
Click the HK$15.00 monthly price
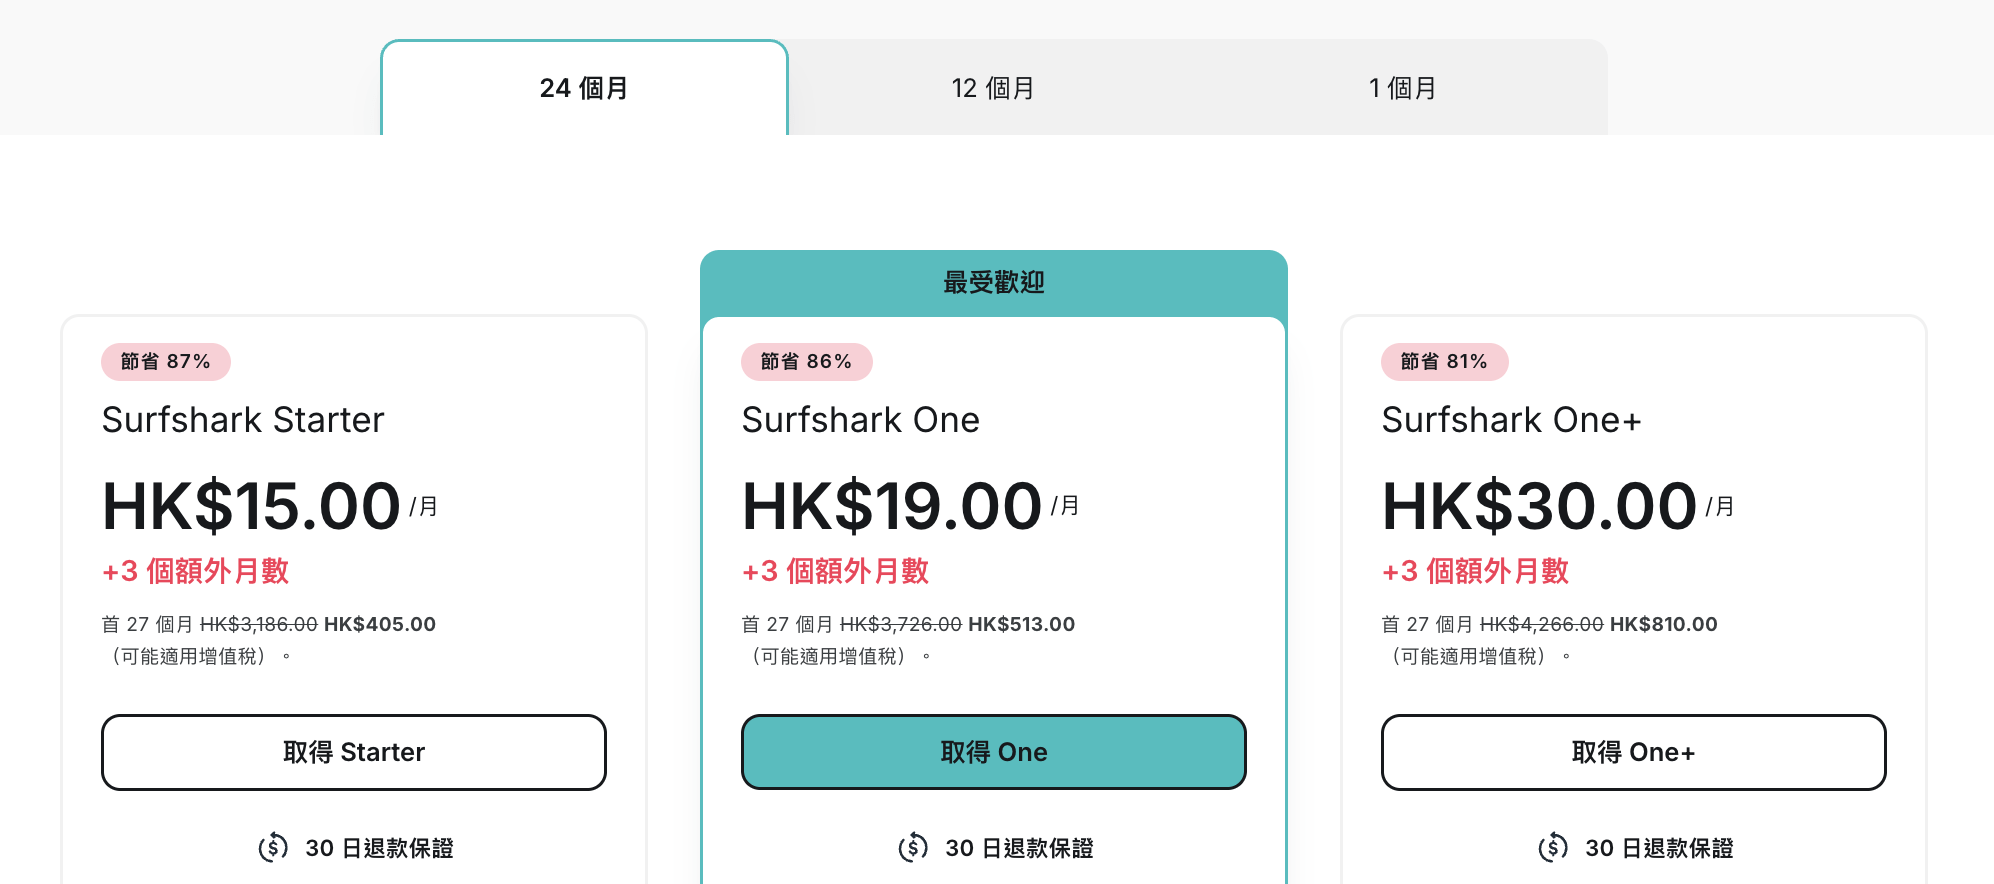tap(252, 506)
